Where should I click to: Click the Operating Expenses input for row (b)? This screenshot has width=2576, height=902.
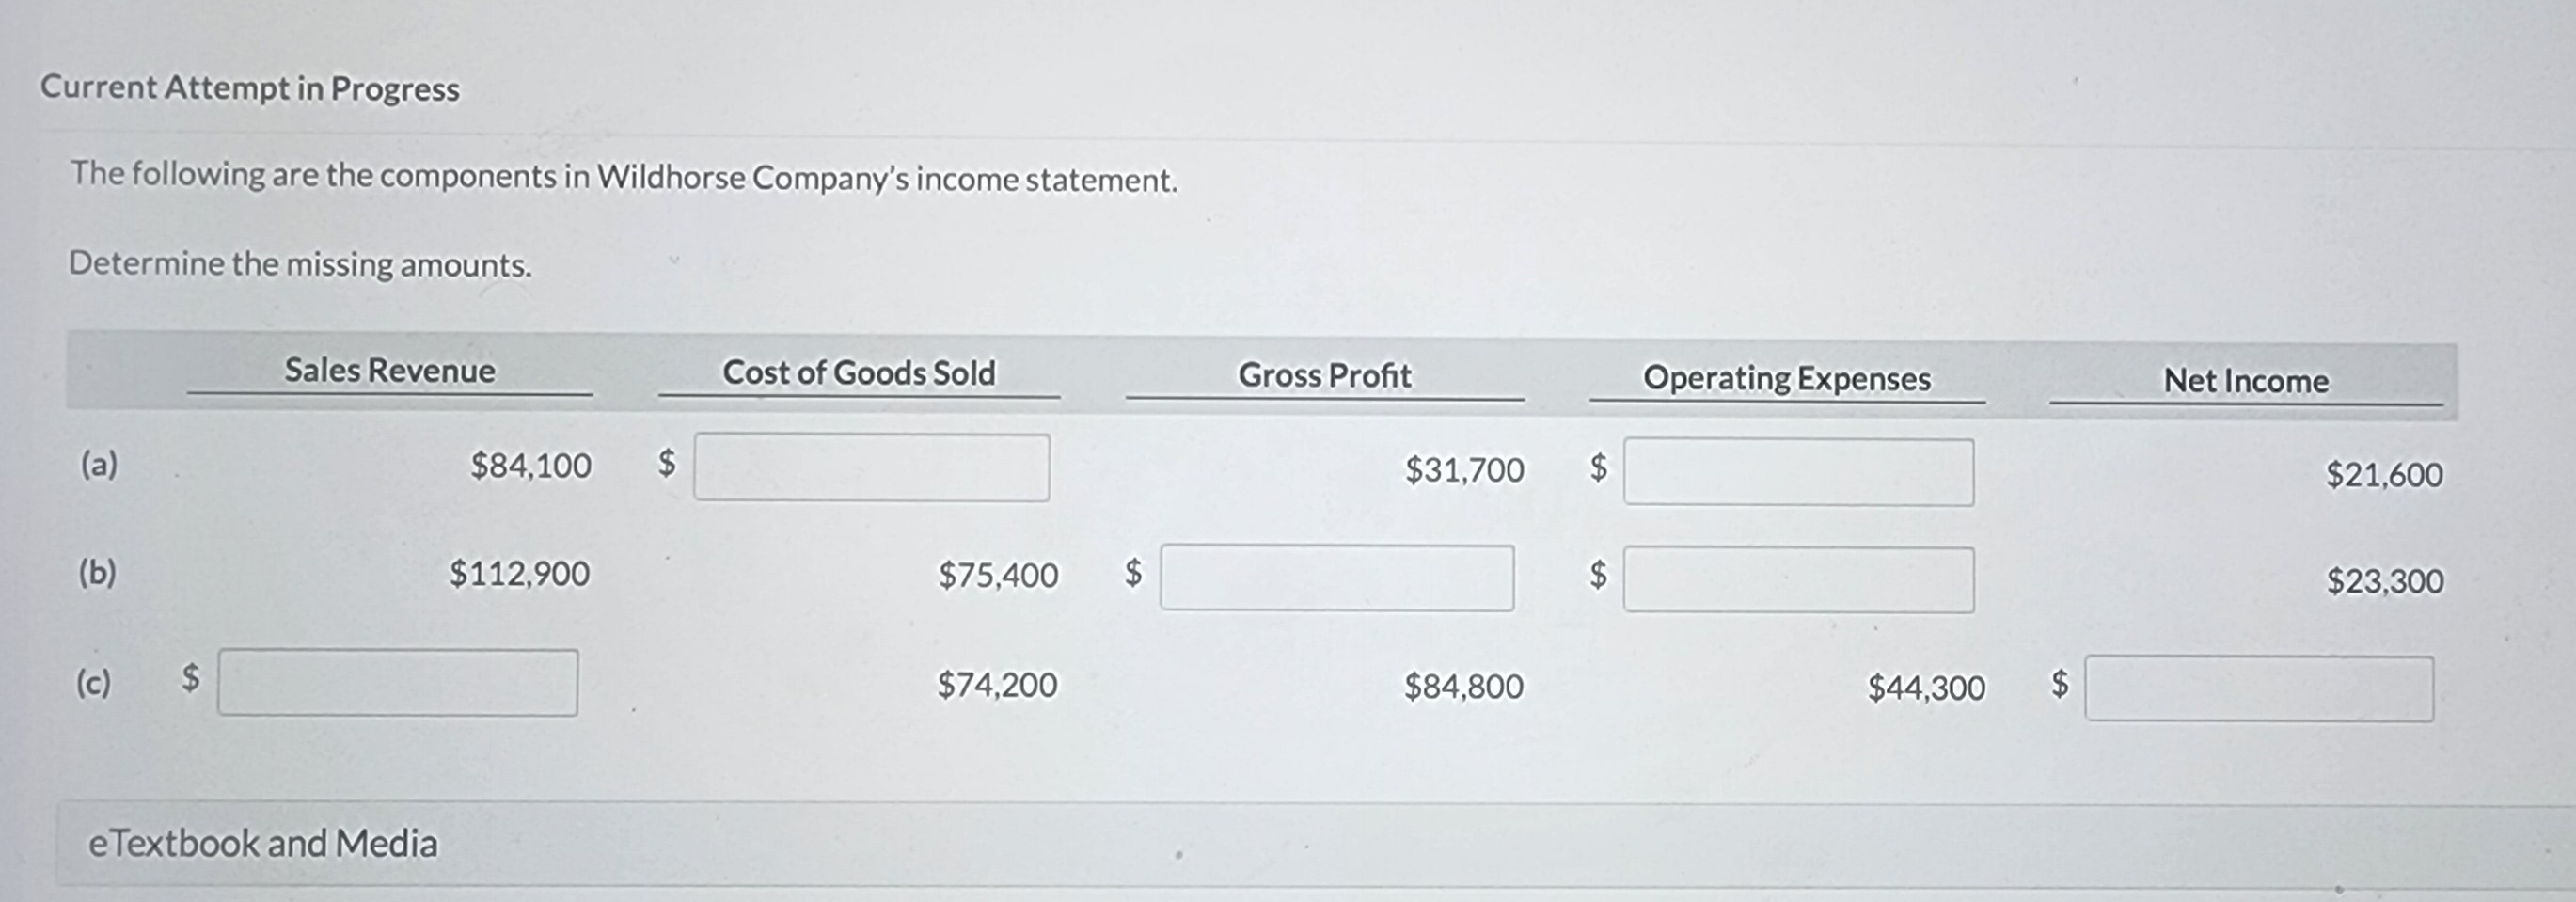point(1797,578)
